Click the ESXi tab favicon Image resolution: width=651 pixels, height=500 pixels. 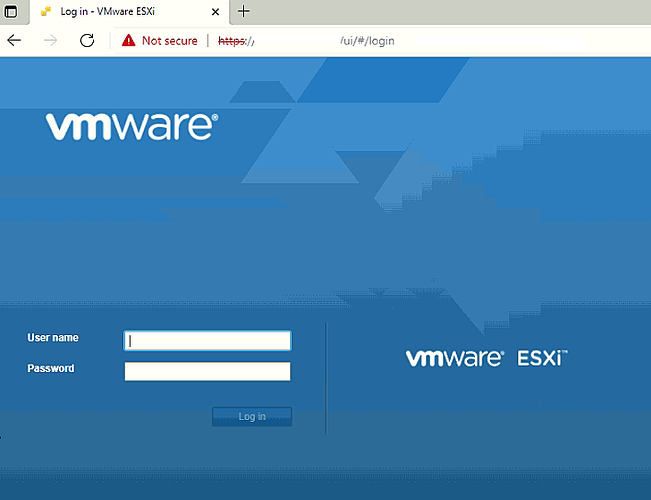click(x=46, y=12)
